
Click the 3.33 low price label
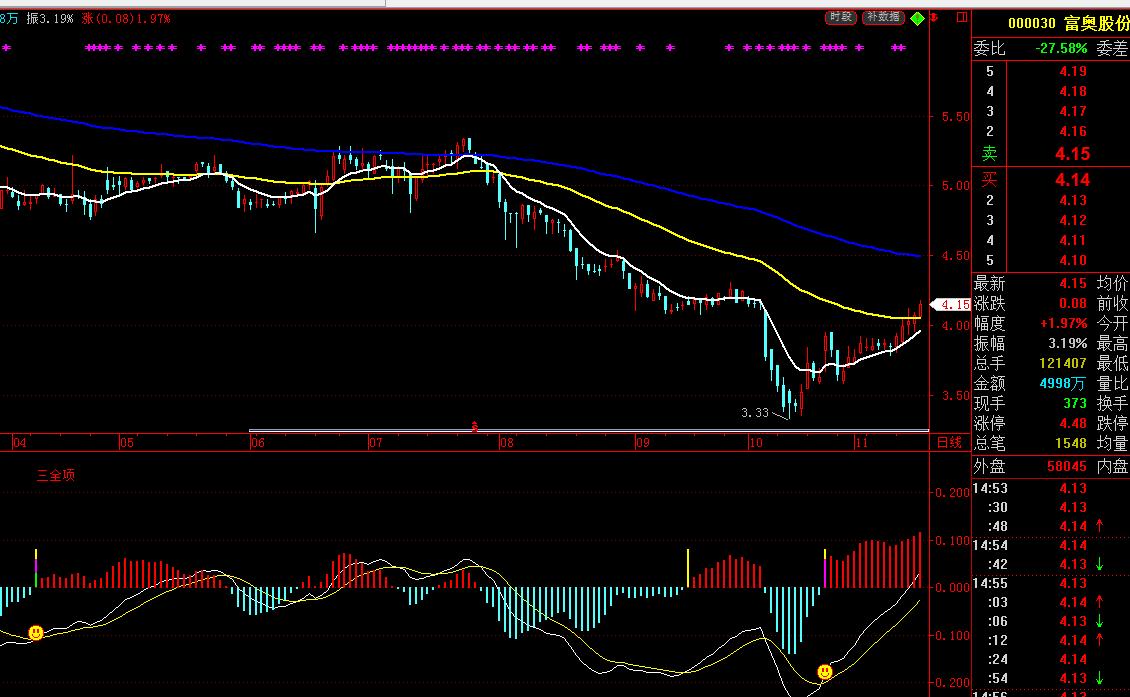[x=755, y=413]
